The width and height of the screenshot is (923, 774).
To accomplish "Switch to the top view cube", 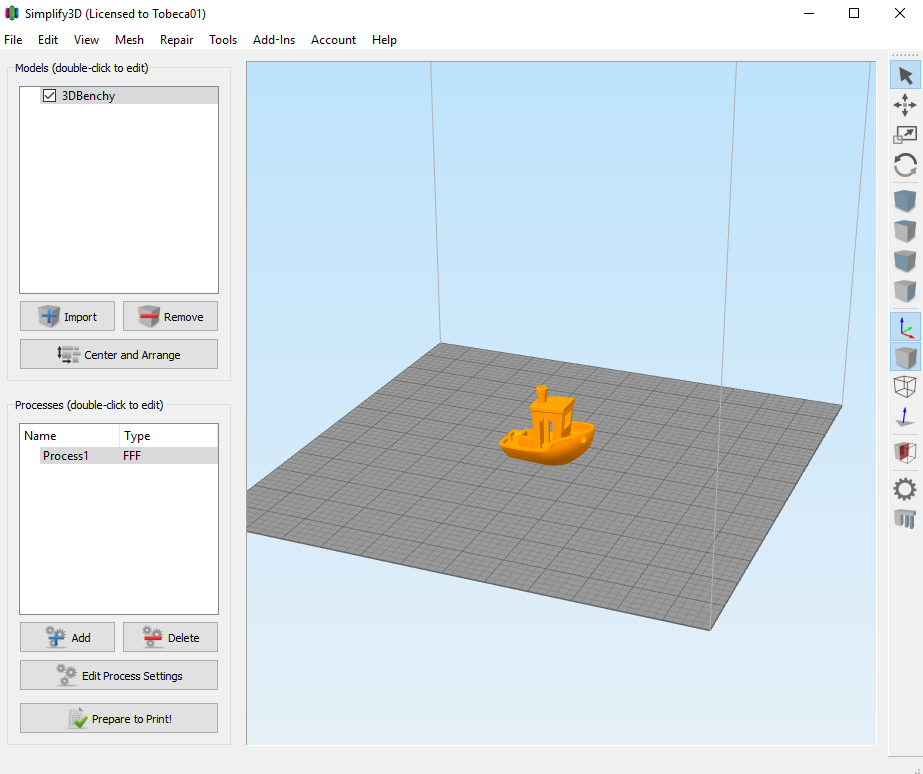I will point(905,231).
